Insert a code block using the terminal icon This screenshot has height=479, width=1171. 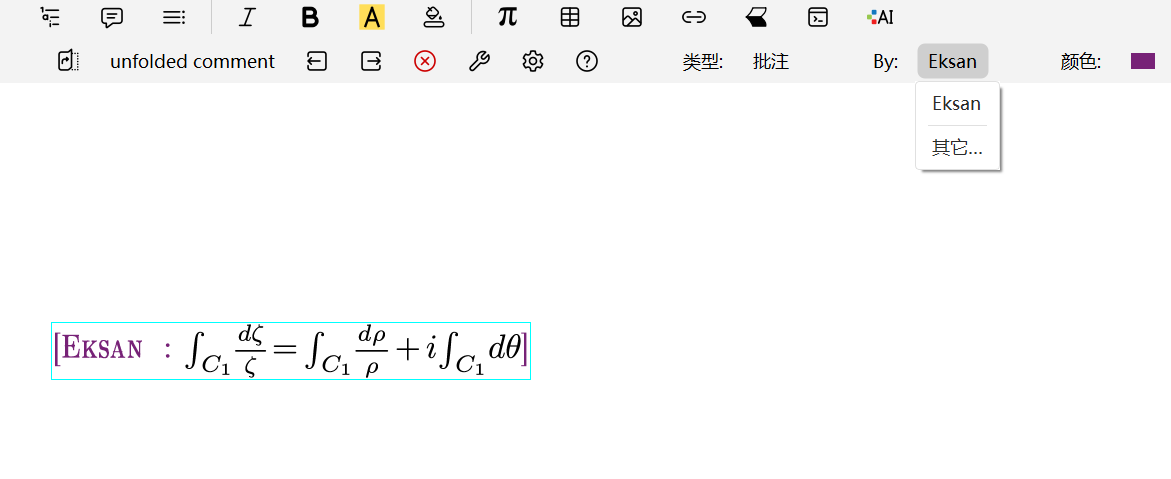point(818,17)
